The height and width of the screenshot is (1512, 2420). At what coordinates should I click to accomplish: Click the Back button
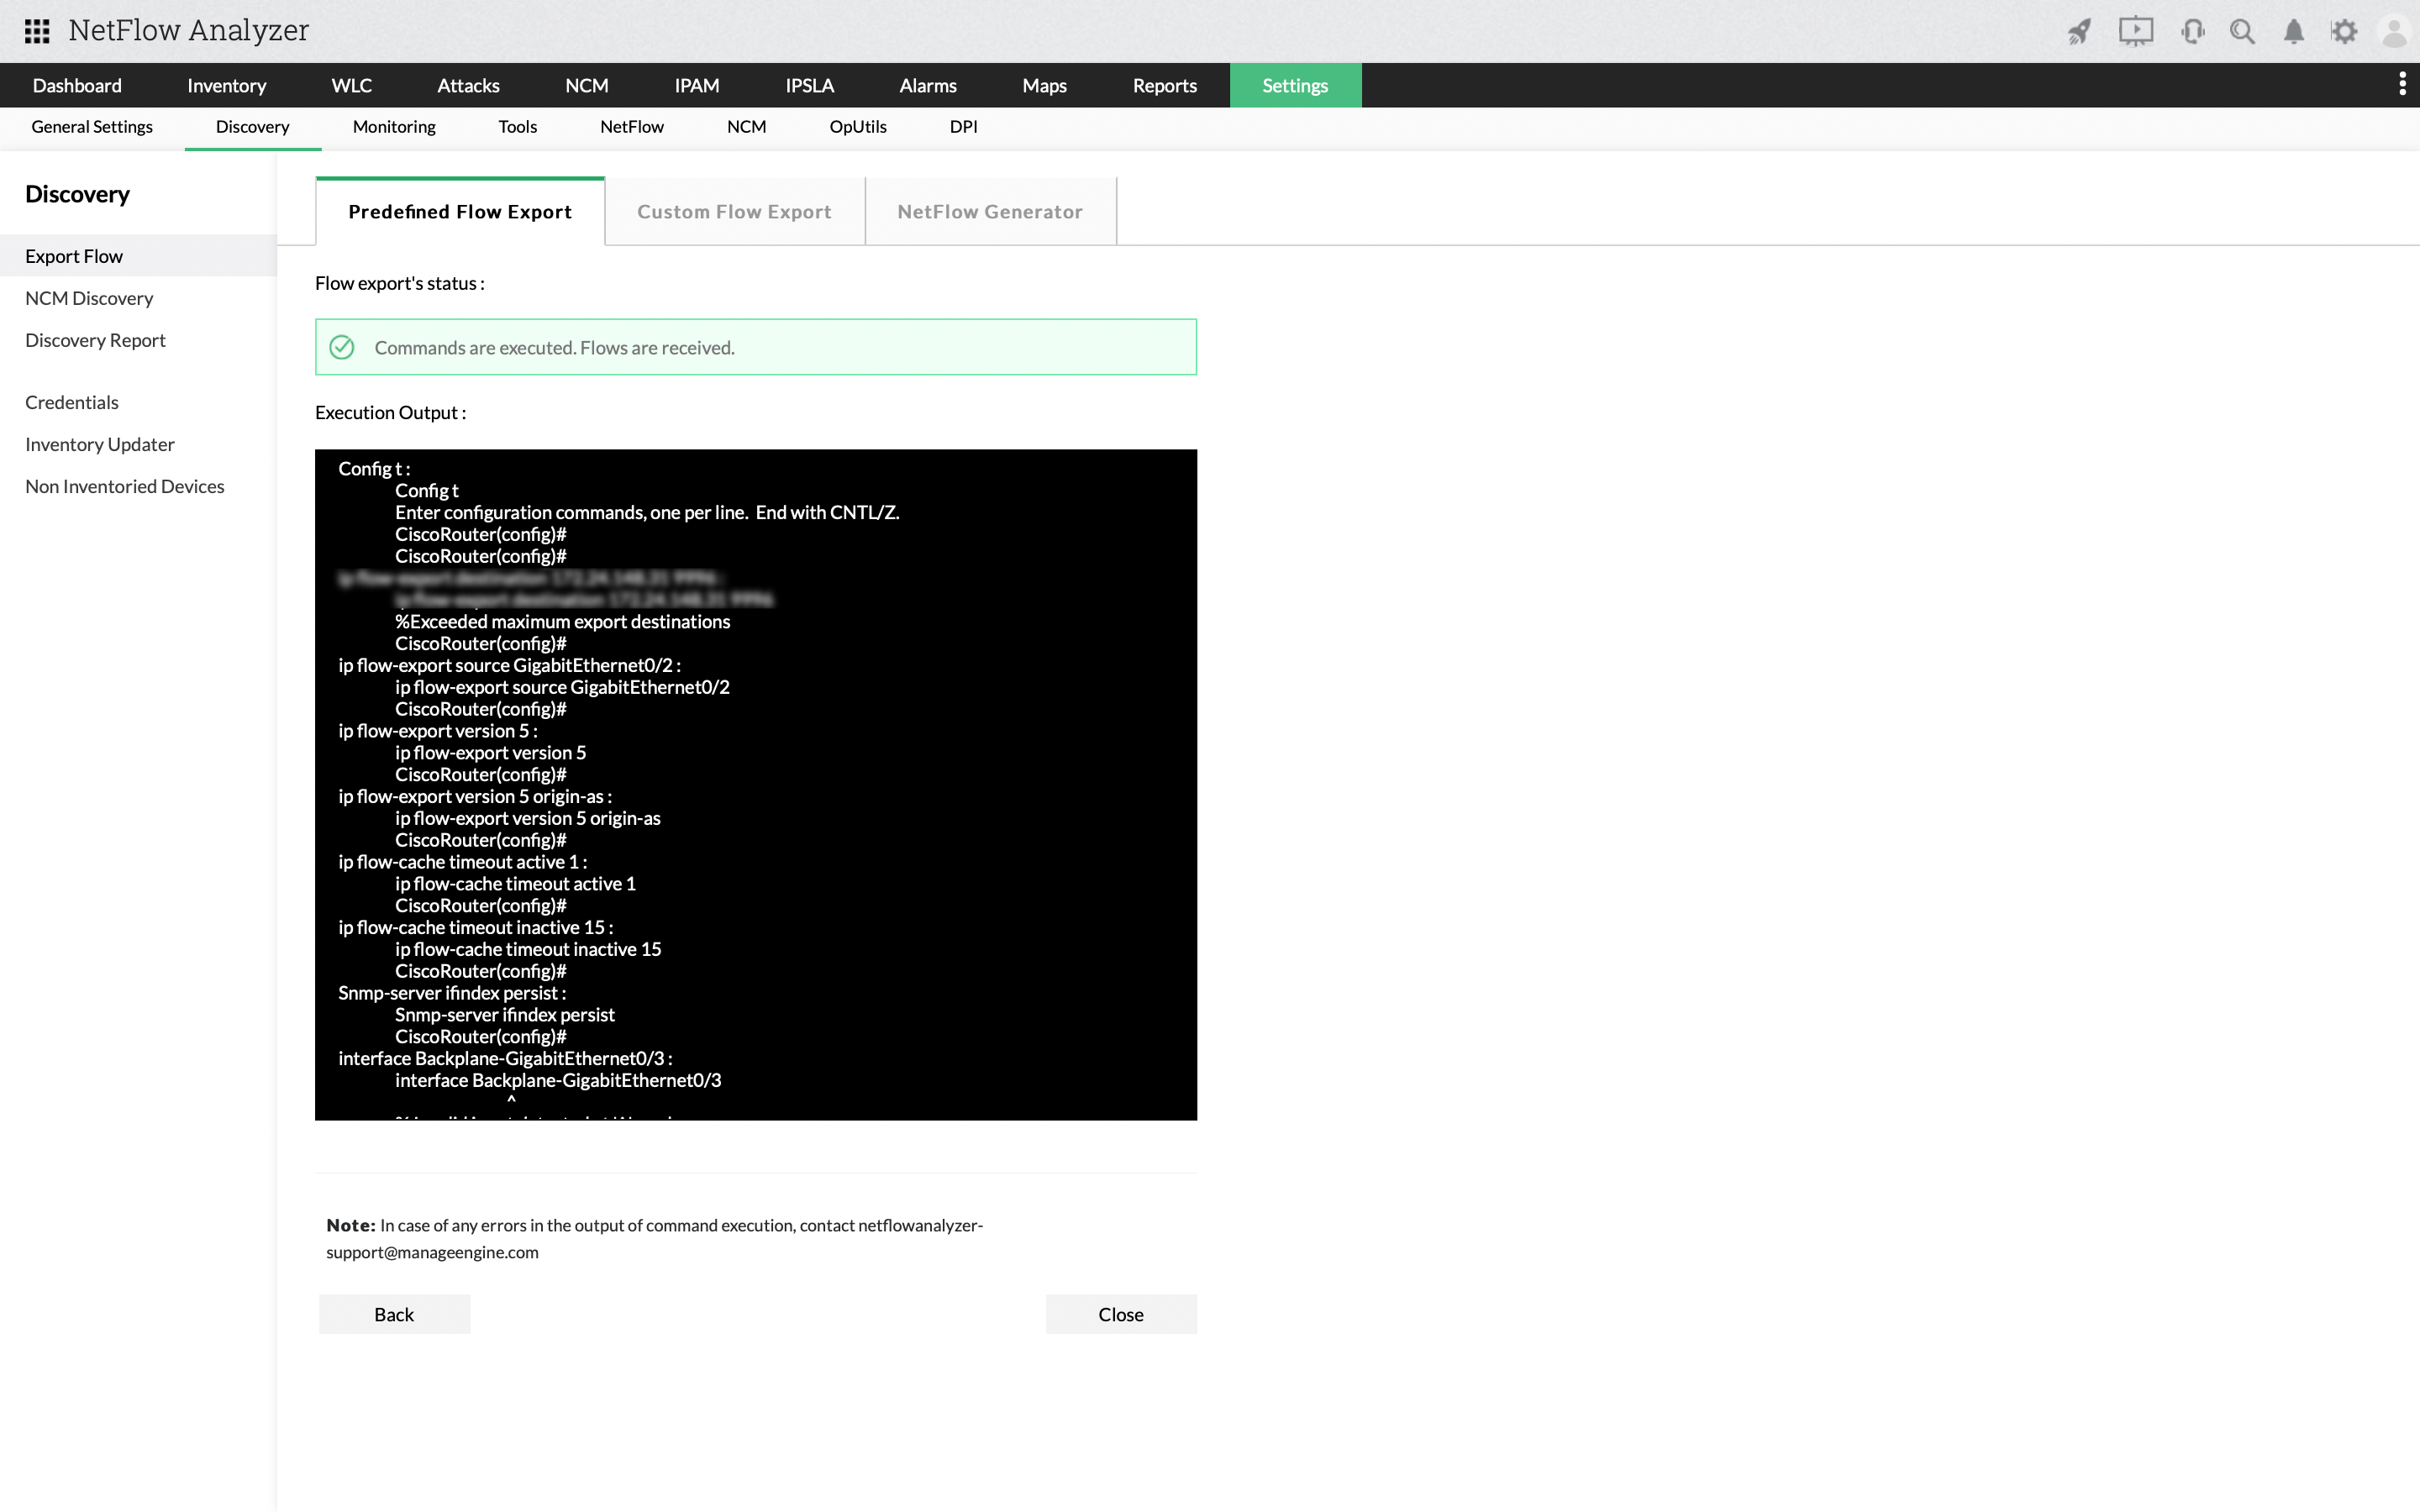394,1314
